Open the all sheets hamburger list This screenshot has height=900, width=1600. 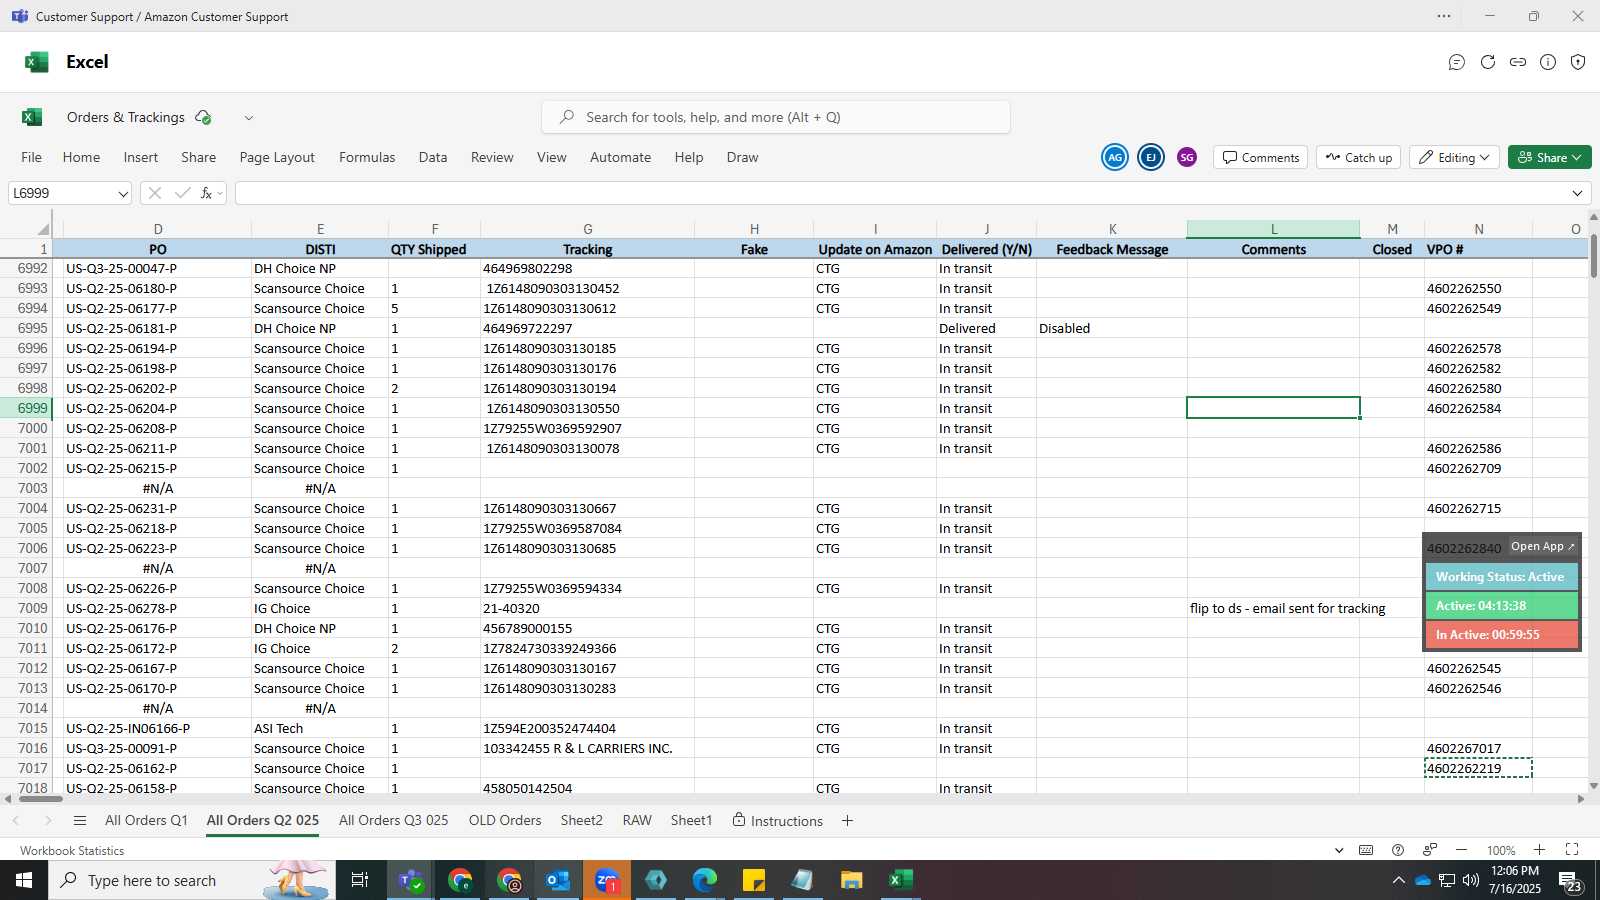pyautogui.click(x=80, y=820)
